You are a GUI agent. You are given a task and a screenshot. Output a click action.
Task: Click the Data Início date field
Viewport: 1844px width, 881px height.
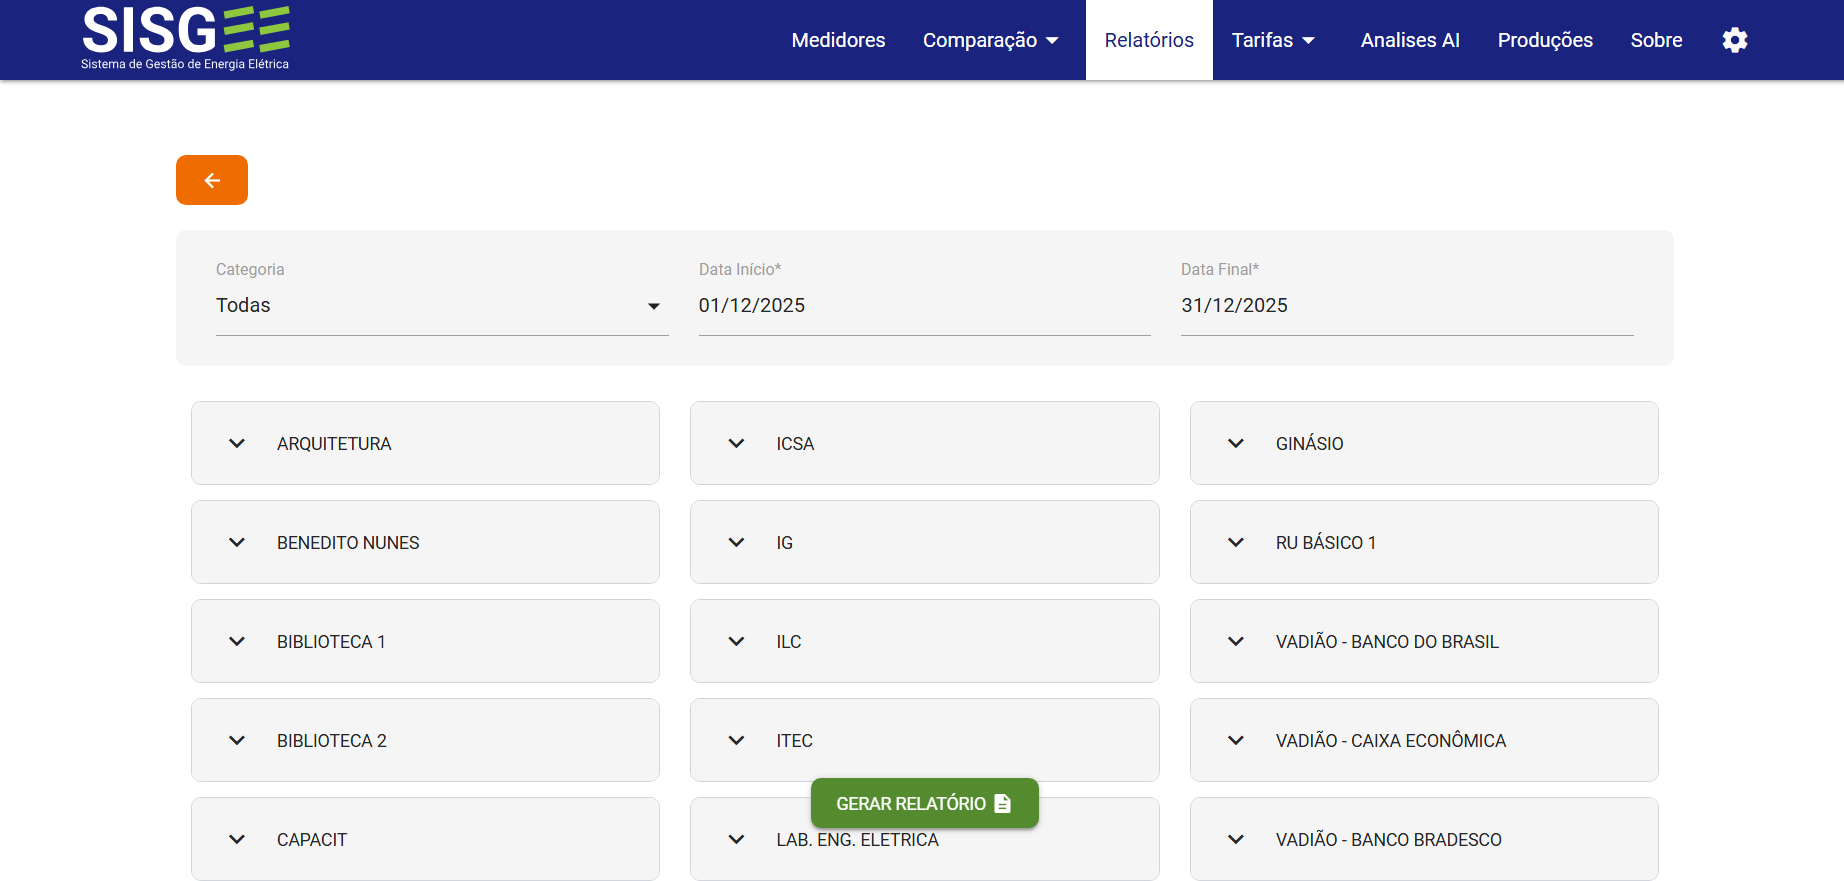[x=925, y=305]
